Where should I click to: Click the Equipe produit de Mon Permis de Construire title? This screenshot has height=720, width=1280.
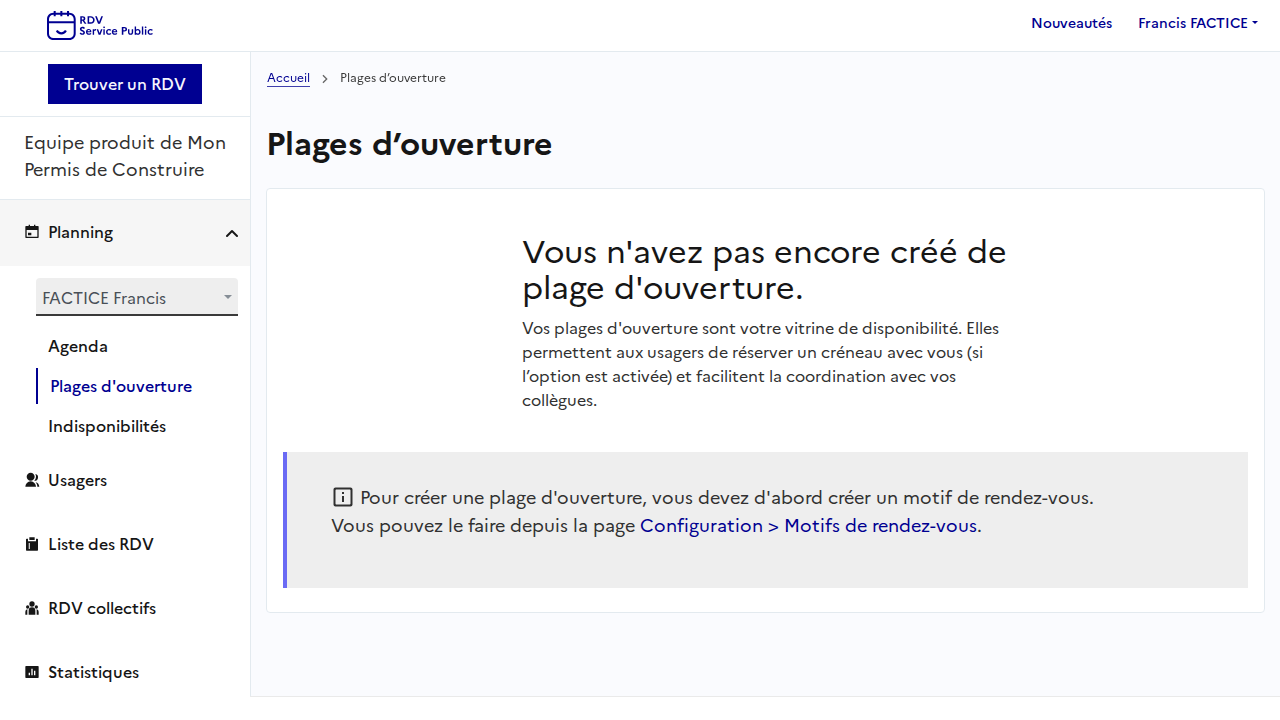(x=125, y=156)
